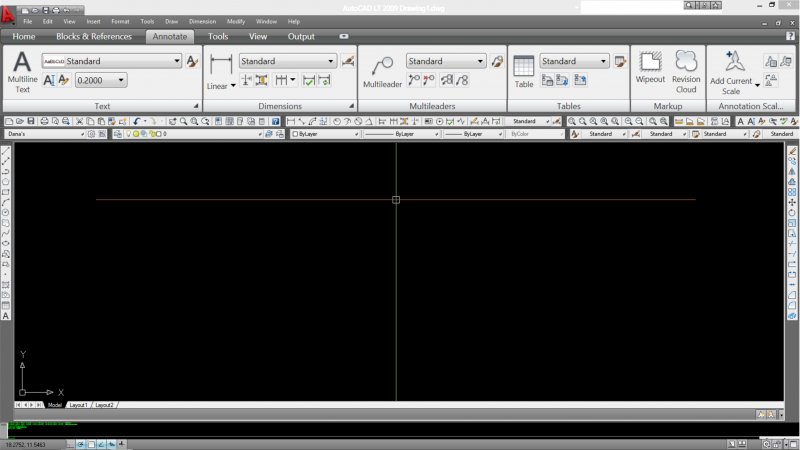Click the first-layout navigation arrow
This screenshot has width=800, height=450.
tap(18, 405)
